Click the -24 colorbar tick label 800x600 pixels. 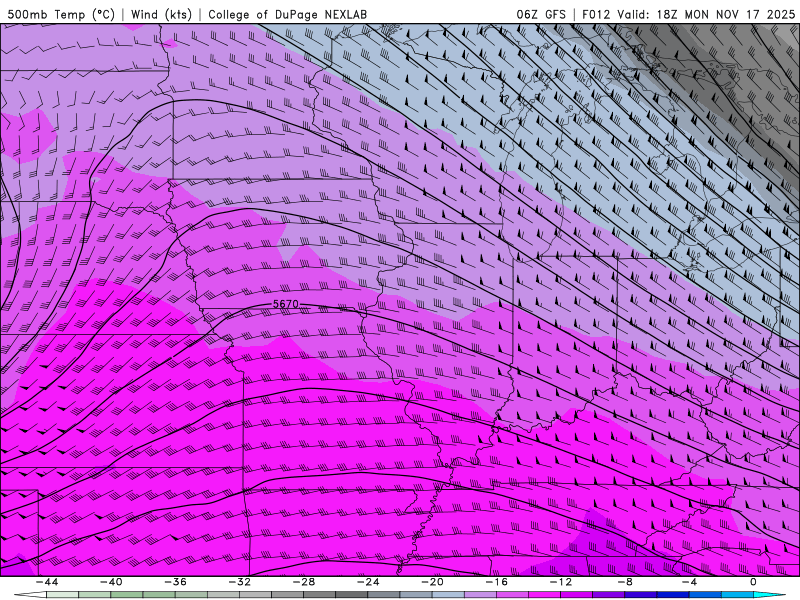(x=368, y=582)
